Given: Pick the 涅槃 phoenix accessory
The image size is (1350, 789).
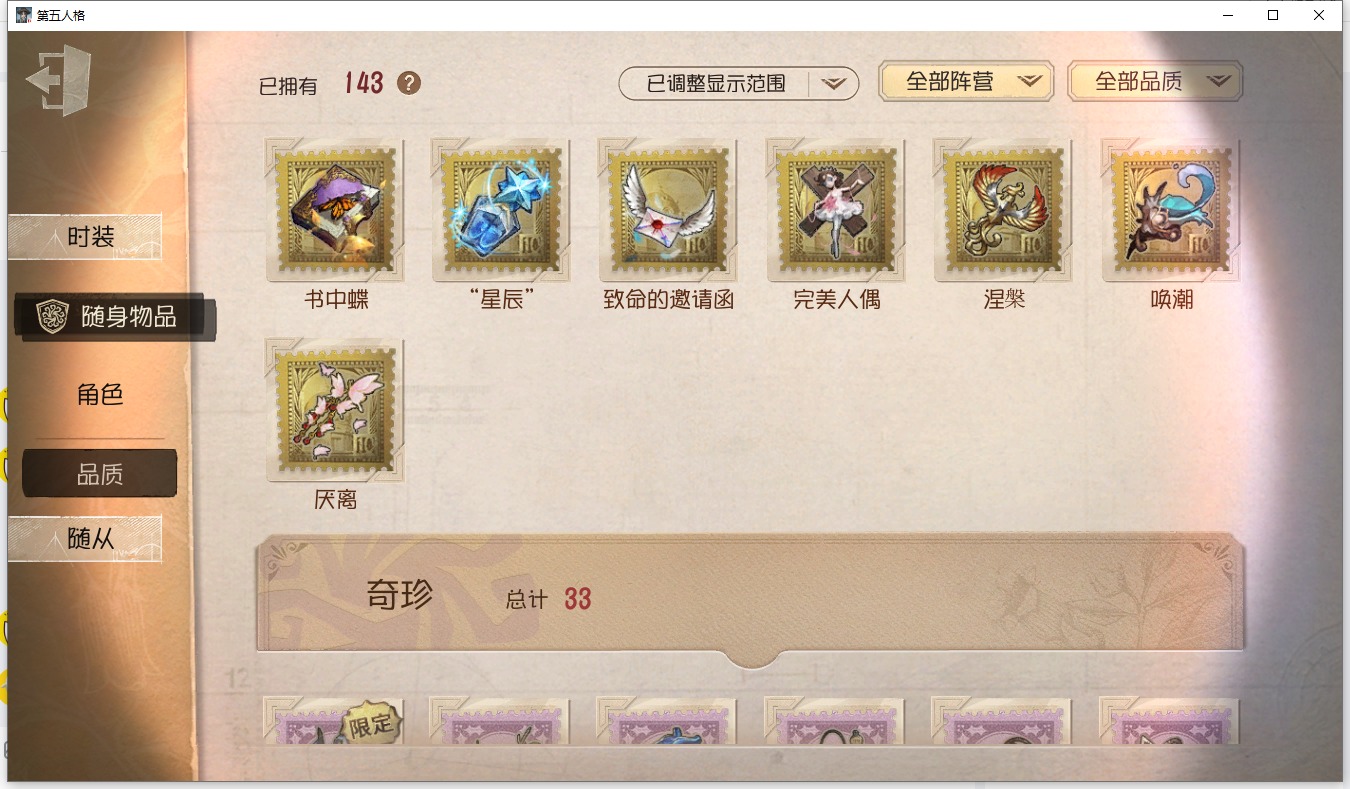Looking at the screenshot, I should click(1003, 209).
